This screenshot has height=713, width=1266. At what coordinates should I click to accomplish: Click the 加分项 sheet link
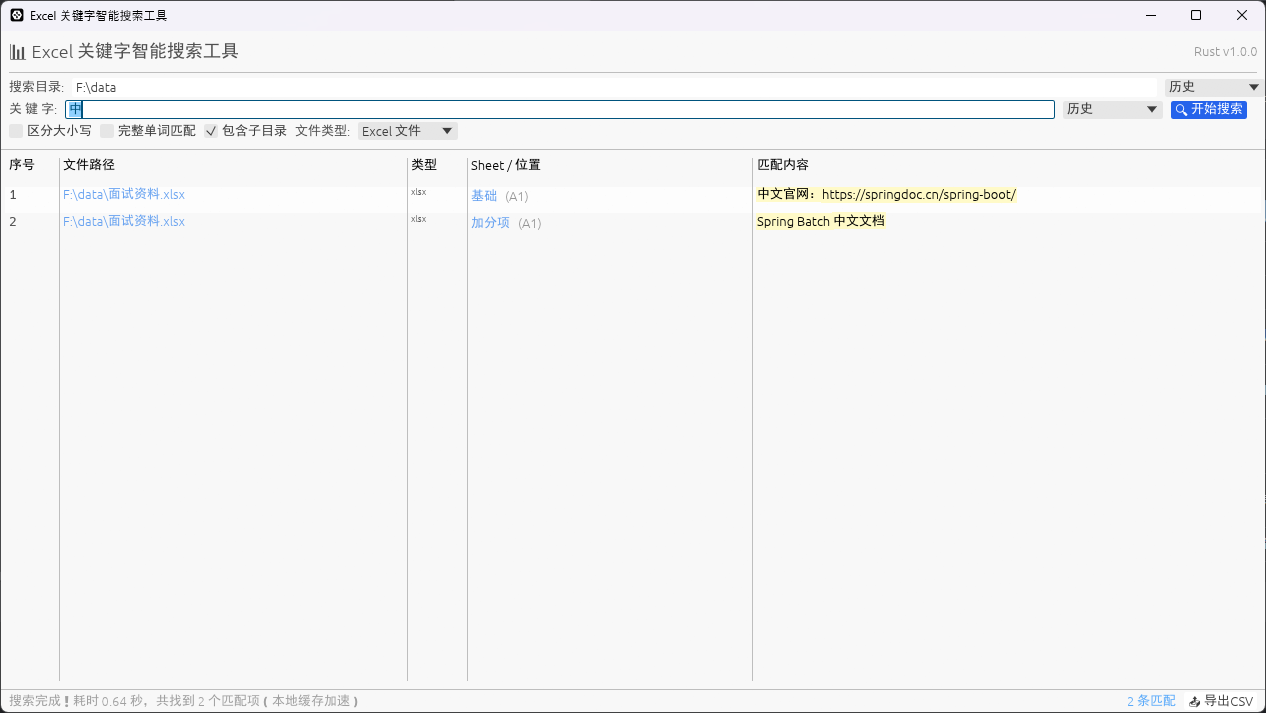[x=490, y=223]
